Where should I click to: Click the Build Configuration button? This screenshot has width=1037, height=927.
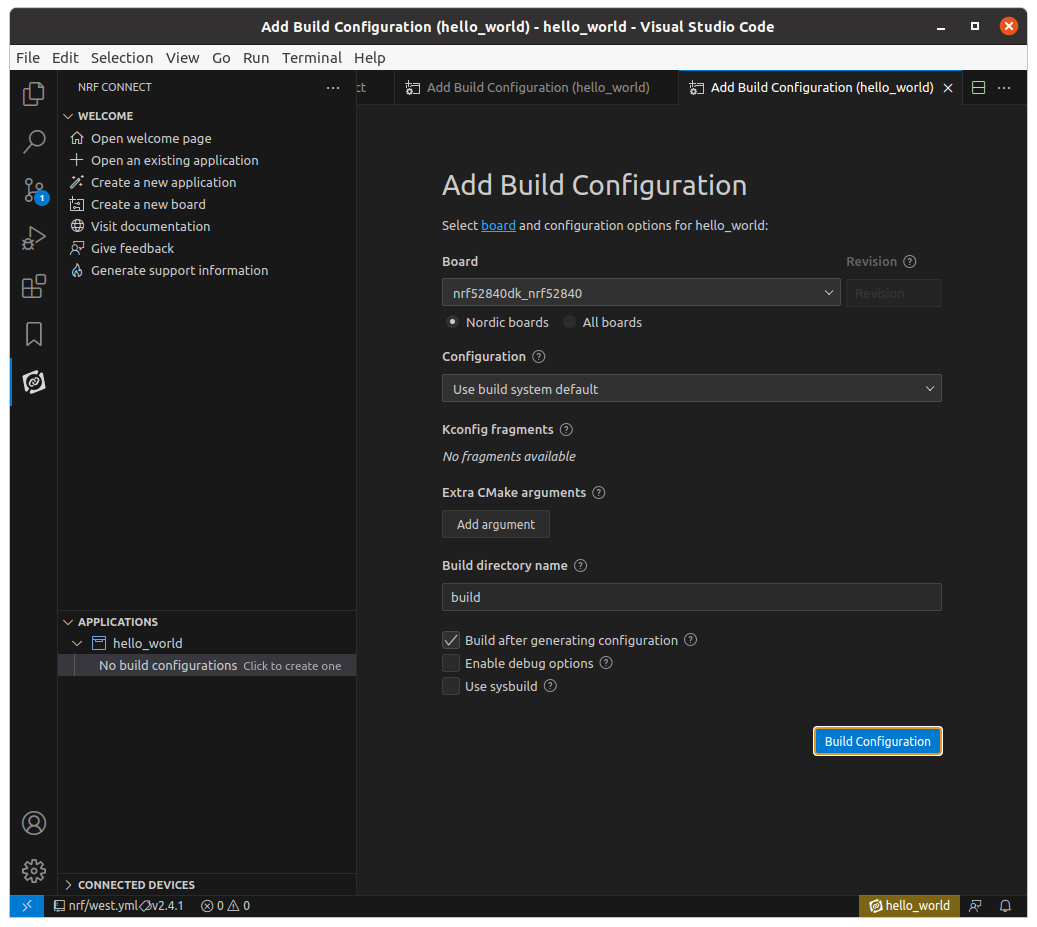tap(878, 741)
